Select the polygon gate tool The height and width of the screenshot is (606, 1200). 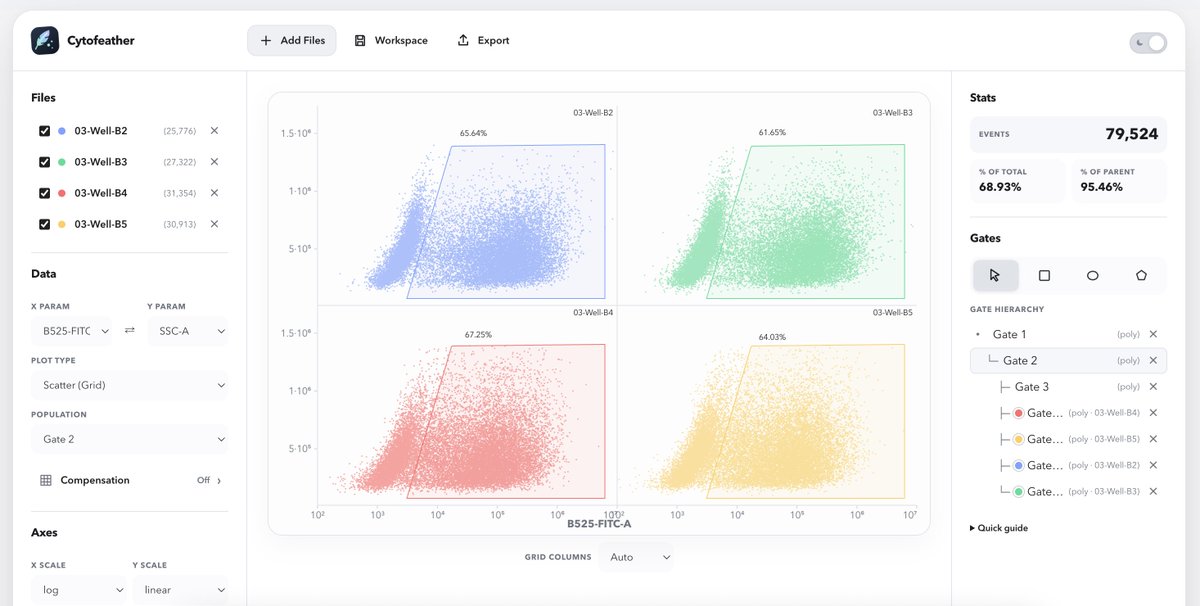(1141, 275)
